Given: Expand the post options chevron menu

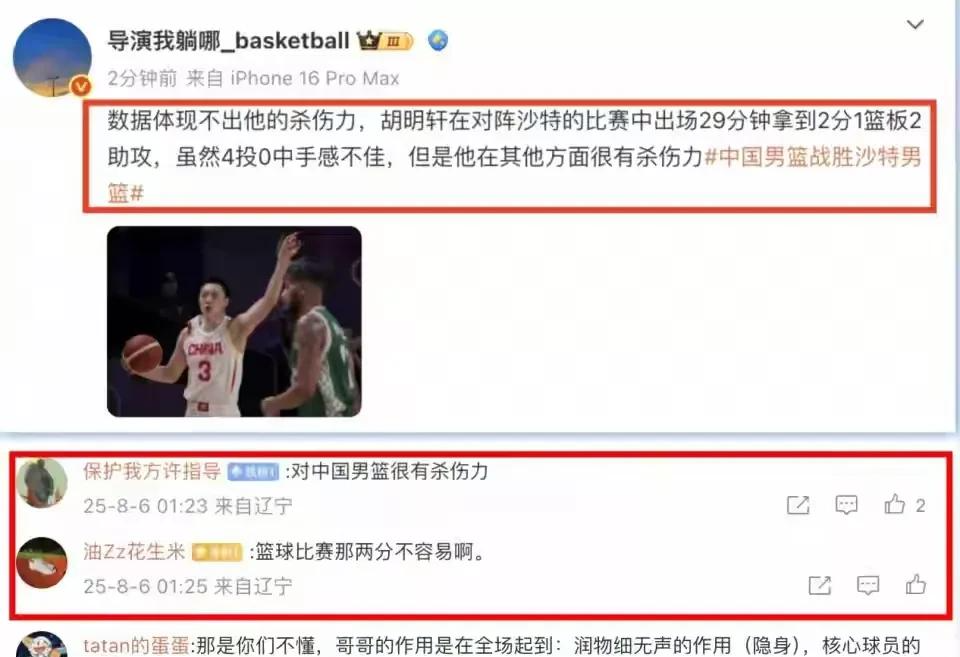Looking at the screenshot, I should click(x=915, y=24).
